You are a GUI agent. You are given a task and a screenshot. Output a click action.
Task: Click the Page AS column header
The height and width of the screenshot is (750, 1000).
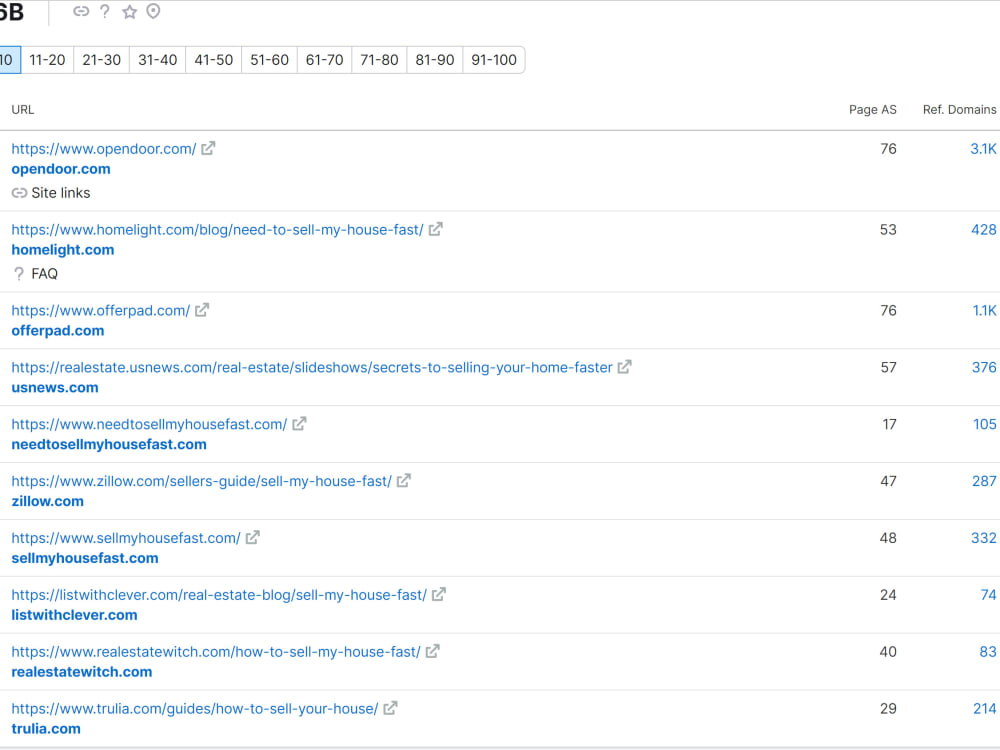pyautogui.click(x=872, y=110)
